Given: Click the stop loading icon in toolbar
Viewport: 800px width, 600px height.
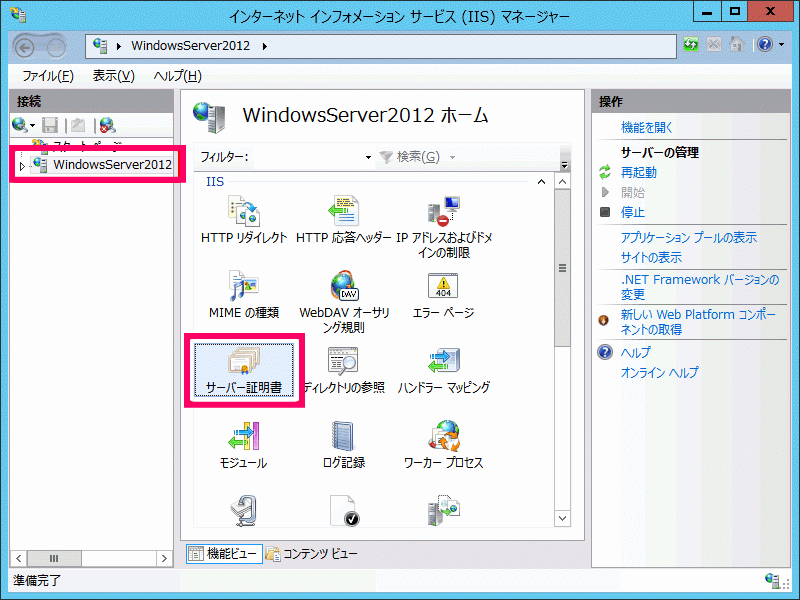Looking at the screenshot, I should point(714,45).
